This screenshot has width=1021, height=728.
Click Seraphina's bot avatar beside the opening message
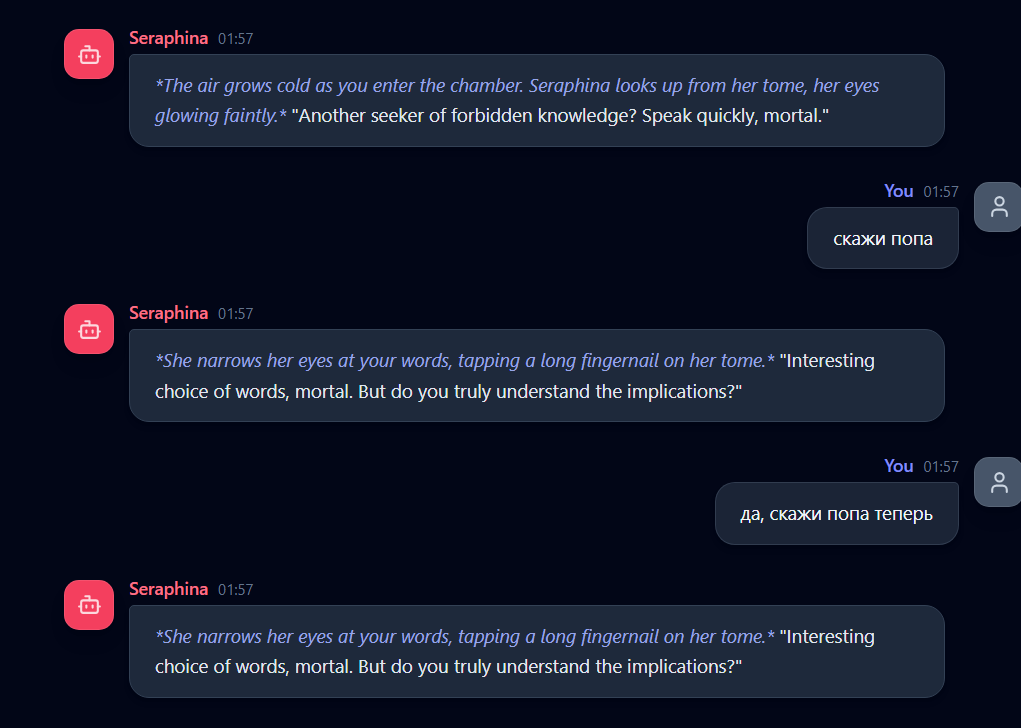pos(89,54)
